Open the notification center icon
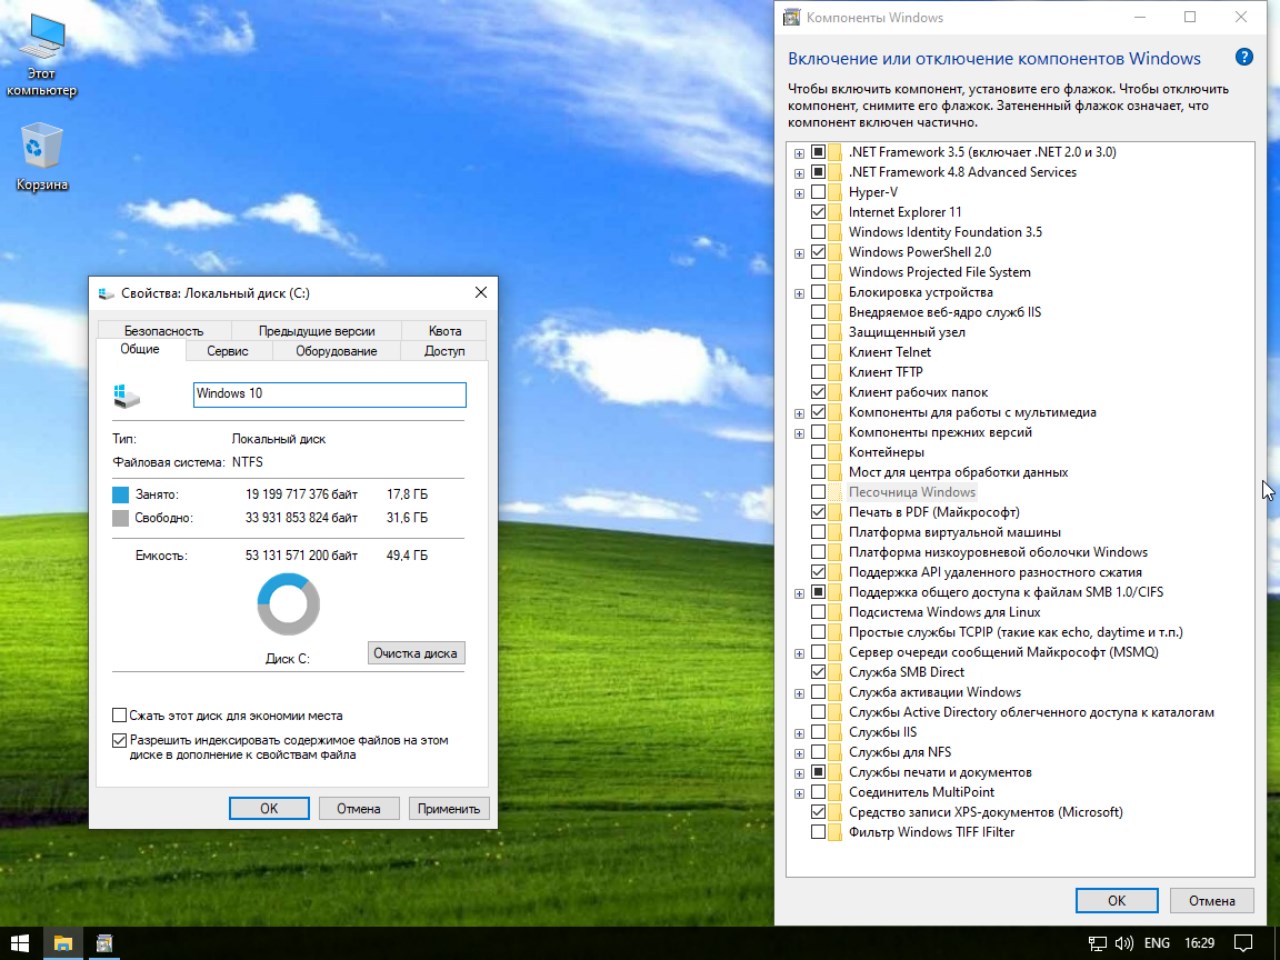The width and height of the screenshot is (1280, 960). (1243, 943)
